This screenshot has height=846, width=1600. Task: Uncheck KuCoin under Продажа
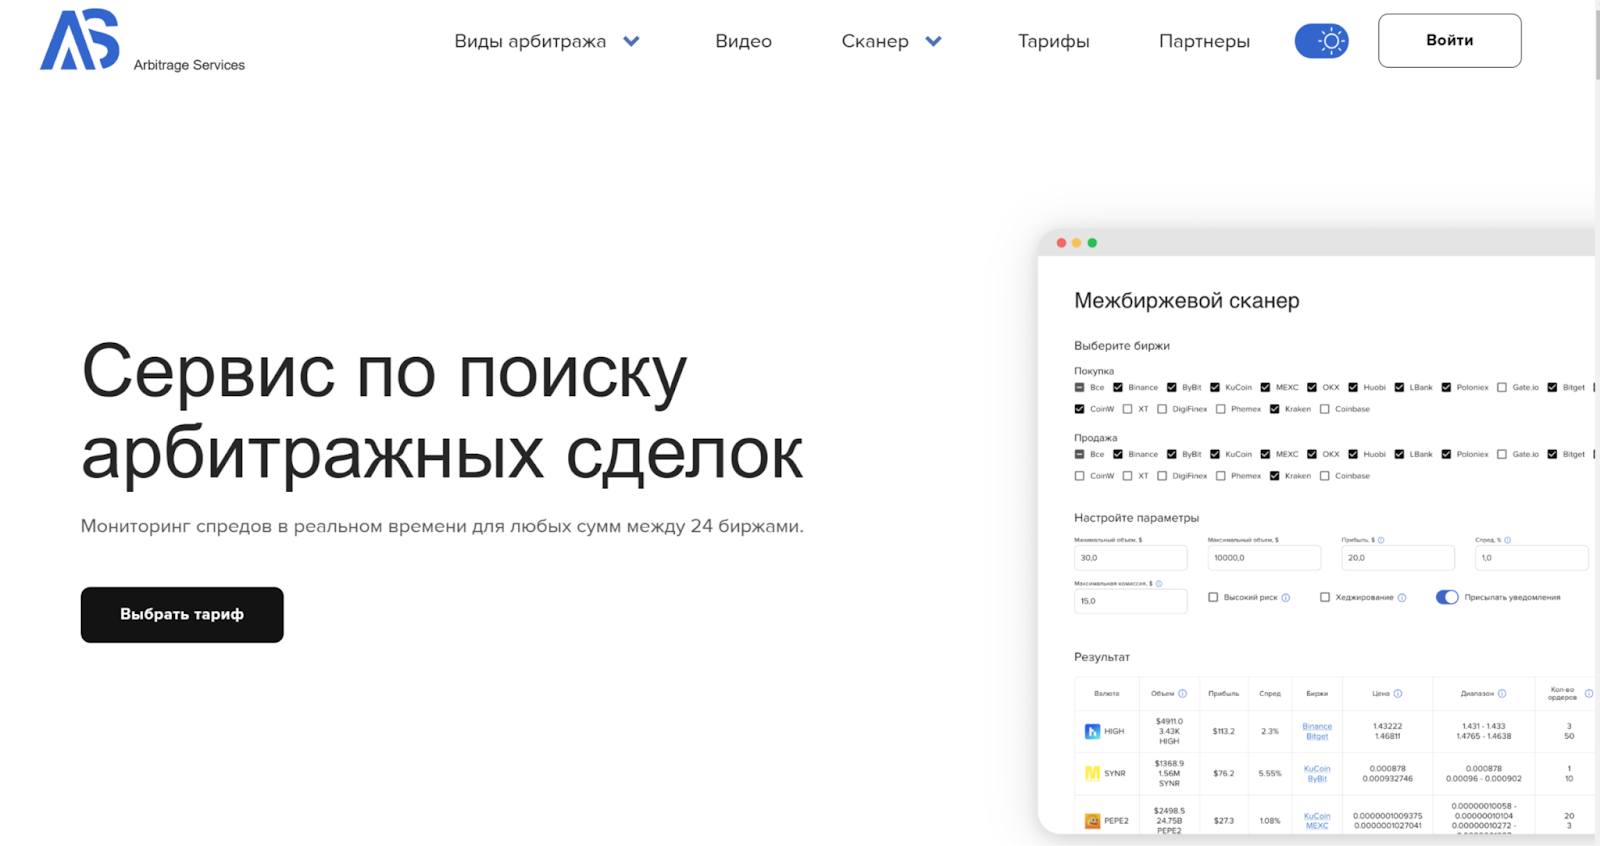point(1215,455)
